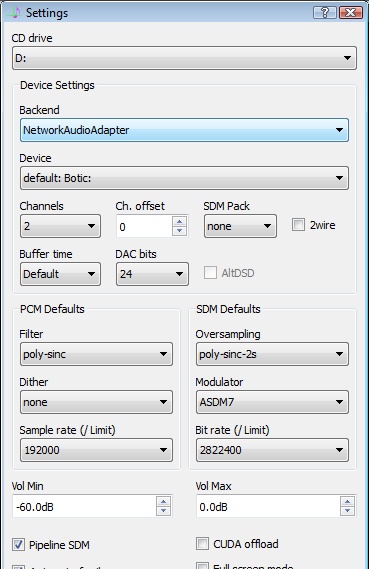The height and width of the screenshot is (569, 369).
Task: Choose a DAC bits value
Action: point(152,274)
